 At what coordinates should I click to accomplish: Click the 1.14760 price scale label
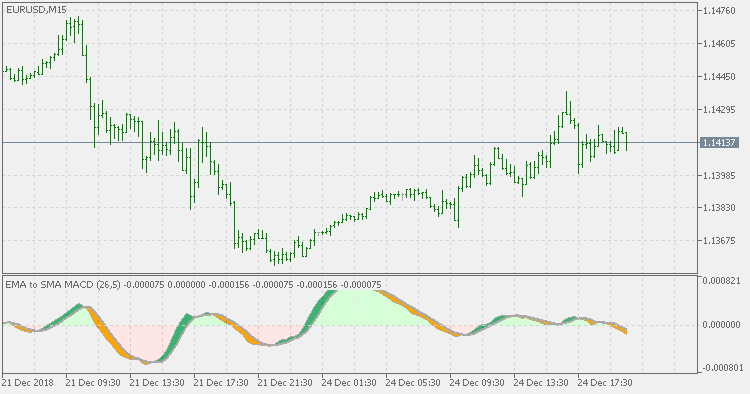[719, 11]
